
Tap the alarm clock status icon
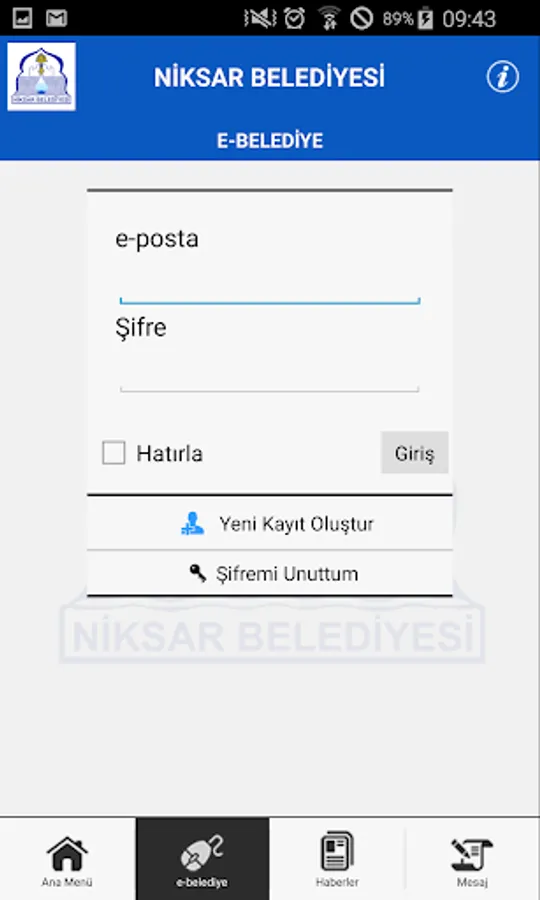[x=294, y=18]
